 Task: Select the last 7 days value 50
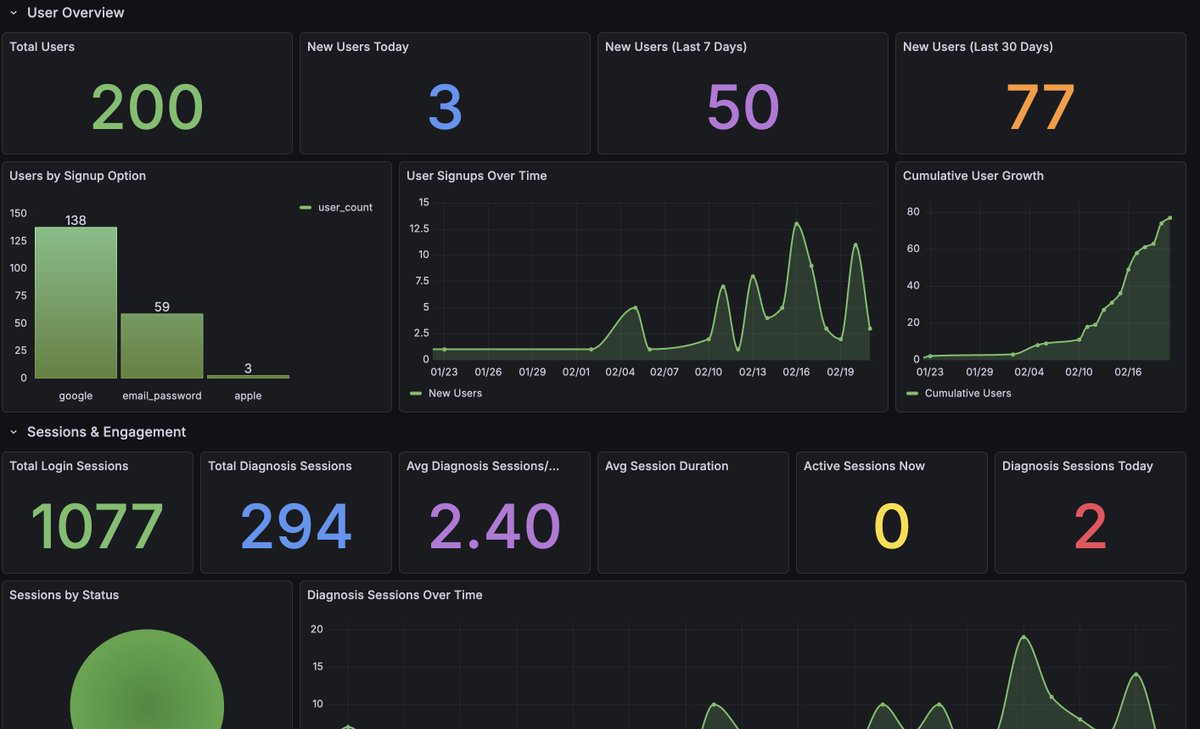click(742, 107)
